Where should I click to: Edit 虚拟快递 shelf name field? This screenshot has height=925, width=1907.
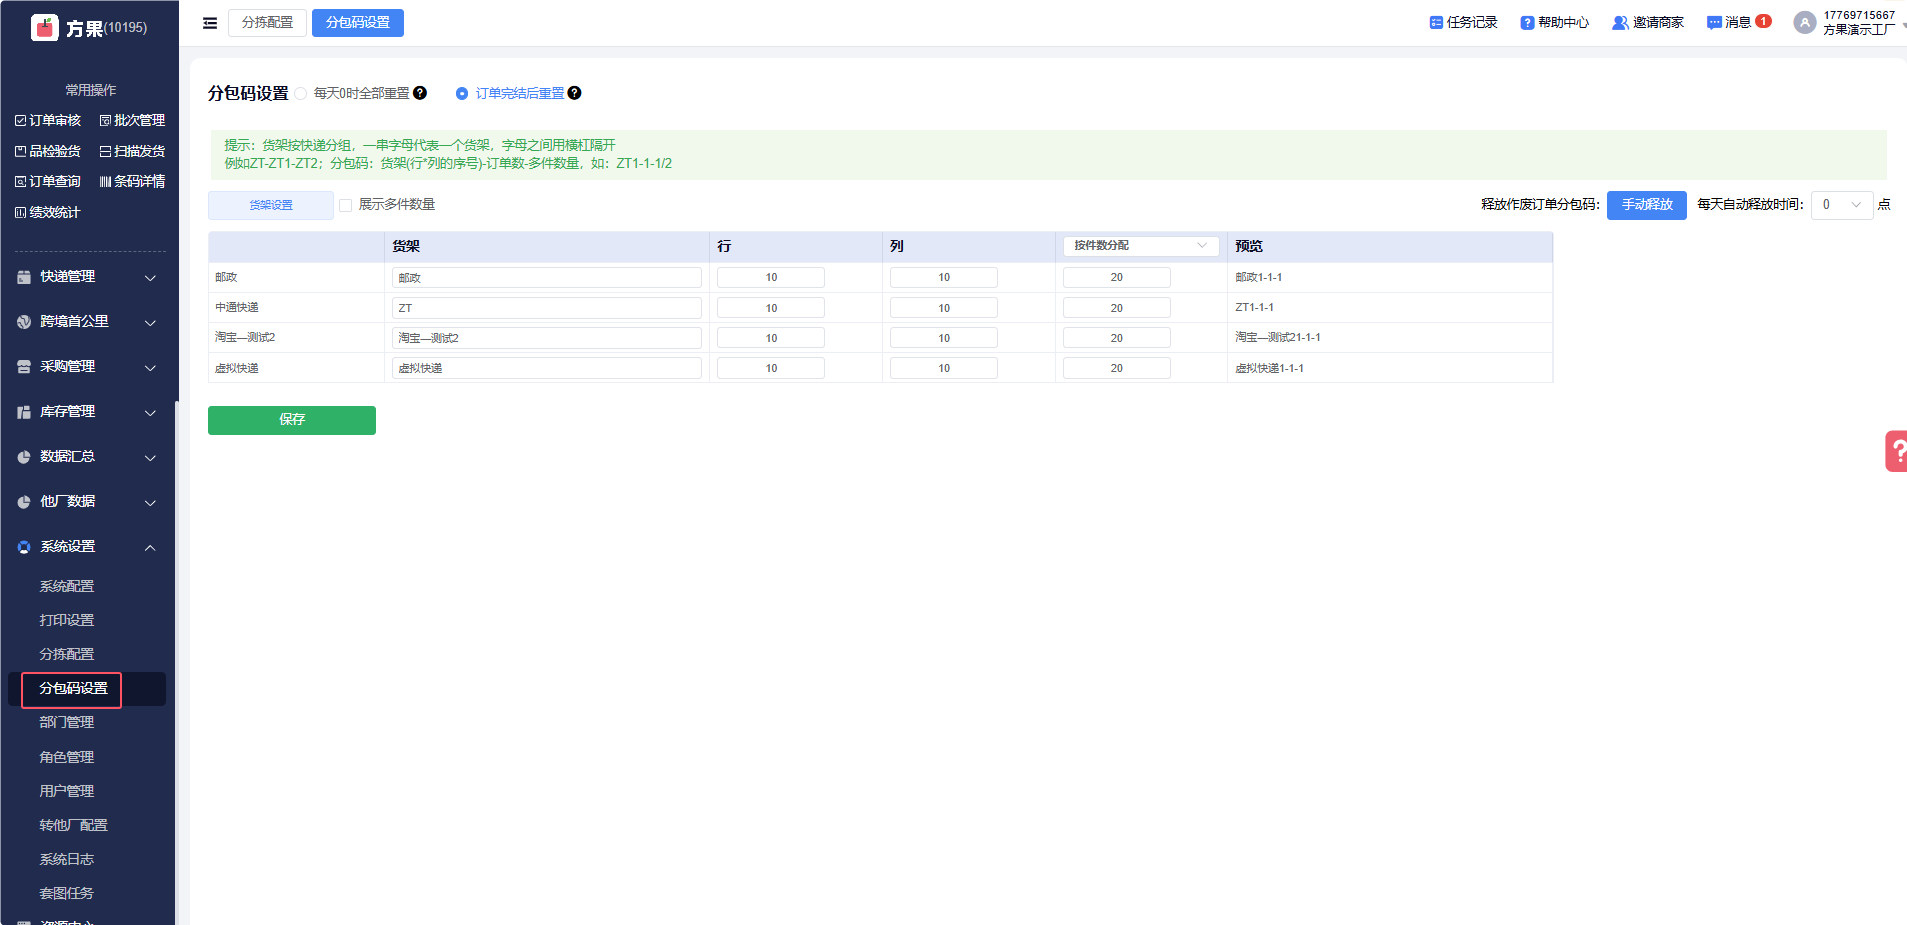pos(547,368)
